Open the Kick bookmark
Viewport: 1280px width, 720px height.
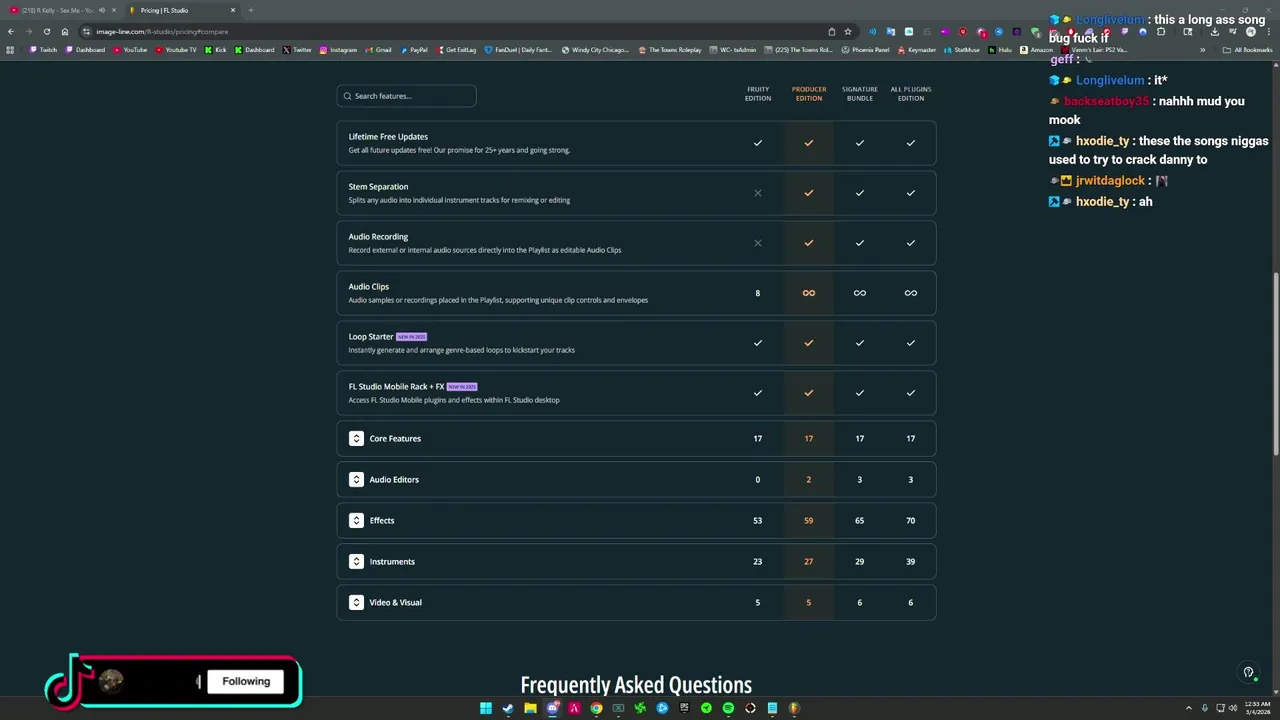(x=216, y=49)
